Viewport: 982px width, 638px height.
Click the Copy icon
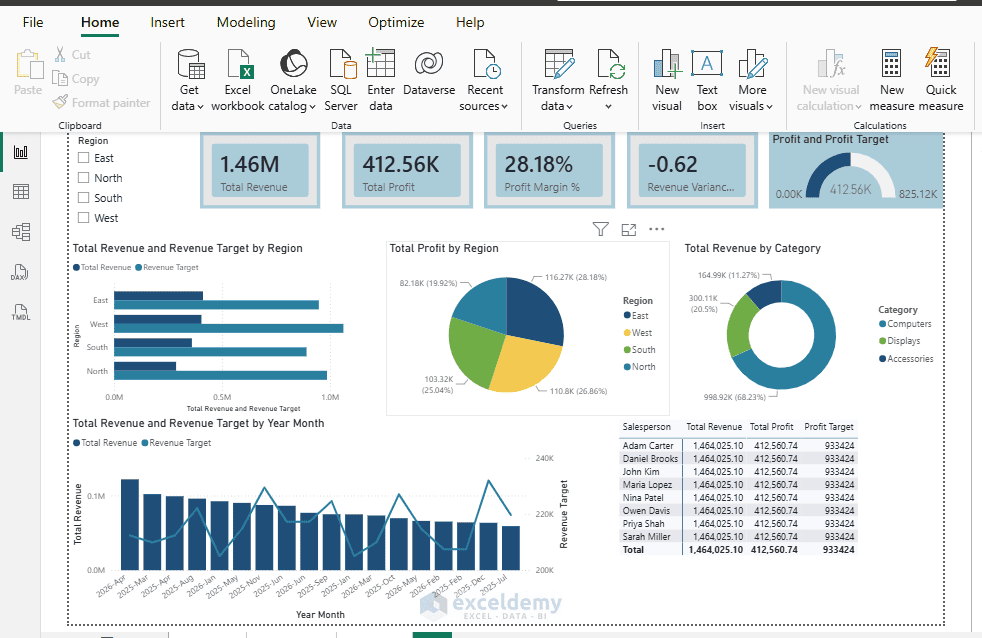(x=60, y=78)
